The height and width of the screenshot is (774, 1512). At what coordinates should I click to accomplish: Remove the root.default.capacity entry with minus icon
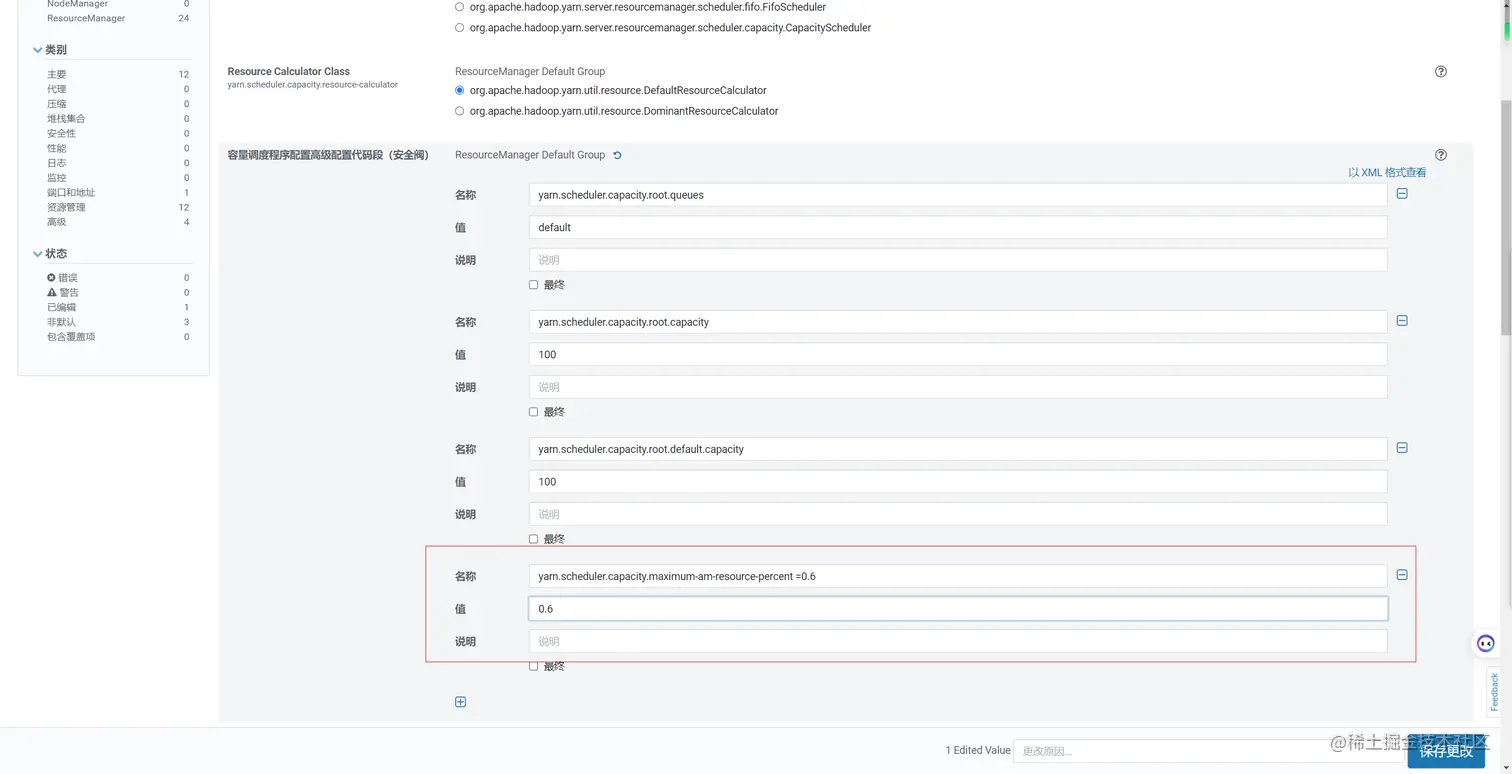coord(1402,448)
